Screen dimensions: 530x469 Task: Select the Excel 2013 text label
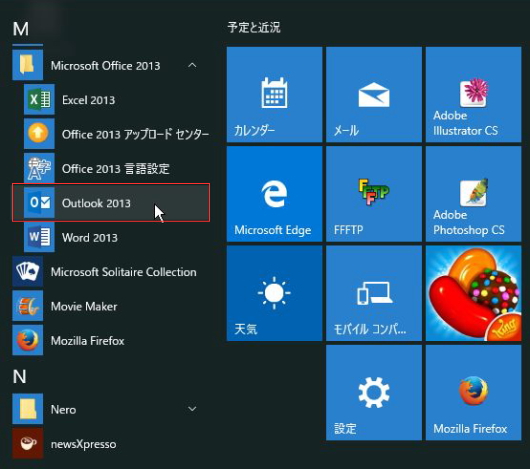click(x=89, y=100)
